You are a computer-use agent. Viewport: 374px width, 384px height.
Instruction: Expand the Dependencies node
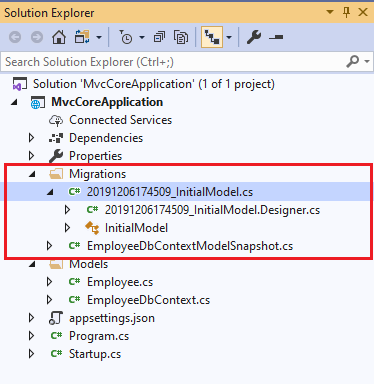(x=32, y=138)
